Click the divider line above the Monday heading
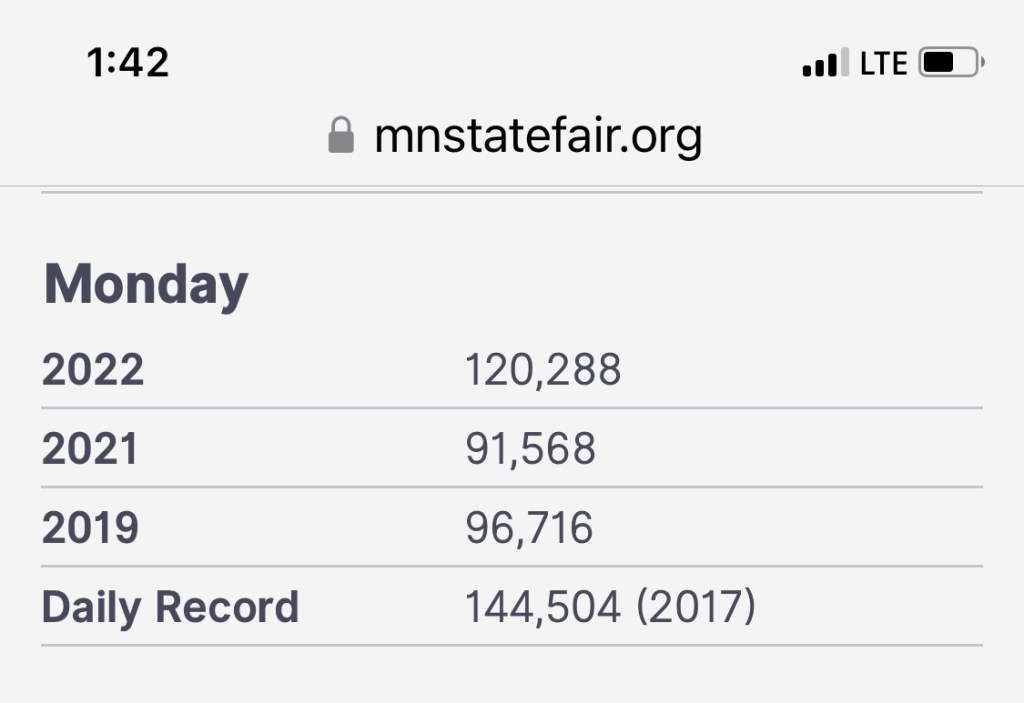 click(x=512, y=192)
